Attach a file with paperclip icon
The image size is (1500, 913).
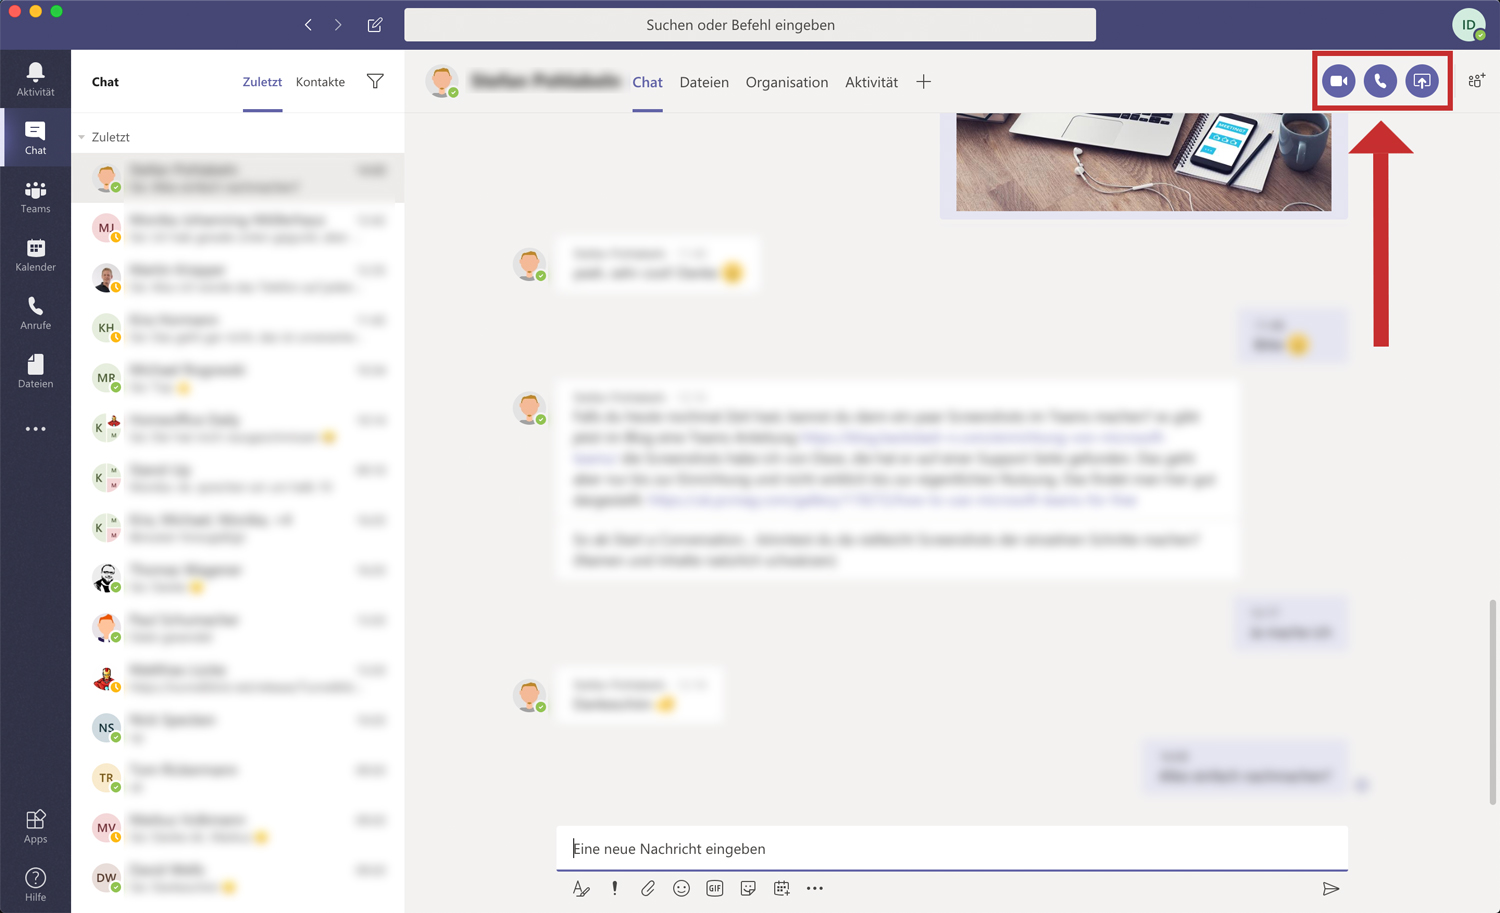(x=648, y=888)
